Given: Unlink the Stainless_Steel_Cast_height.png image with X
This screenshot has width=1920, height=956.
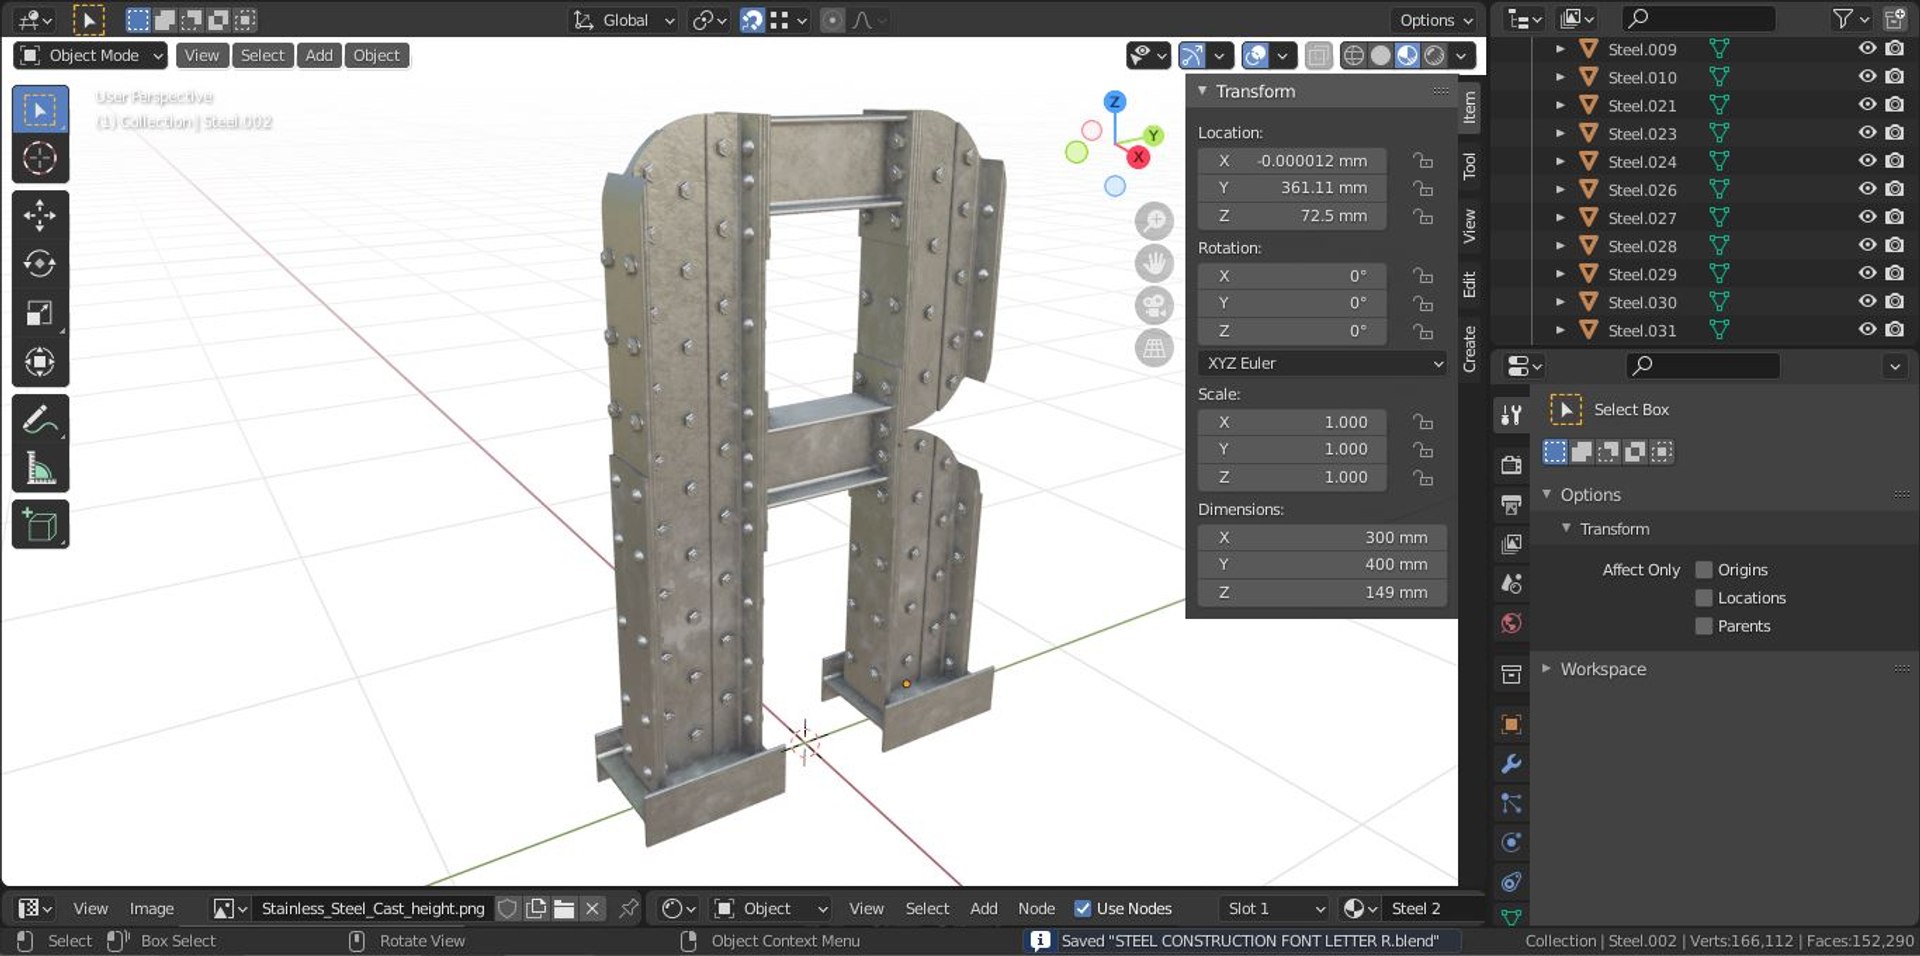Looking at the screenshot, I should [x=592, y=908].
